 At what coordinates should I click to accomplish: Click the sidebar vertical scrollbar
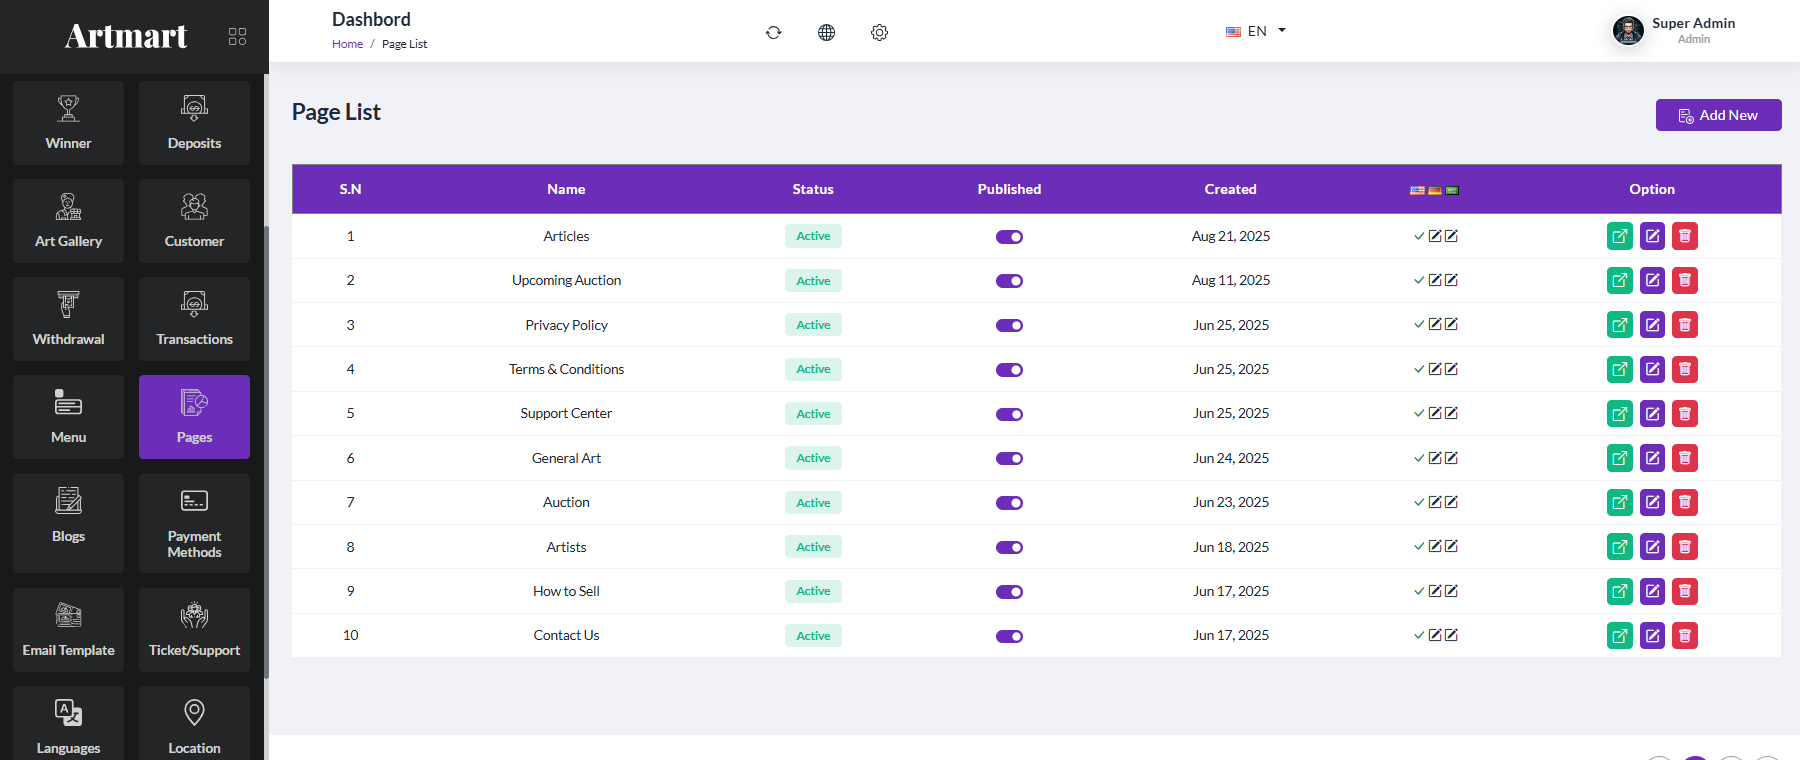(x=266, y=450)
